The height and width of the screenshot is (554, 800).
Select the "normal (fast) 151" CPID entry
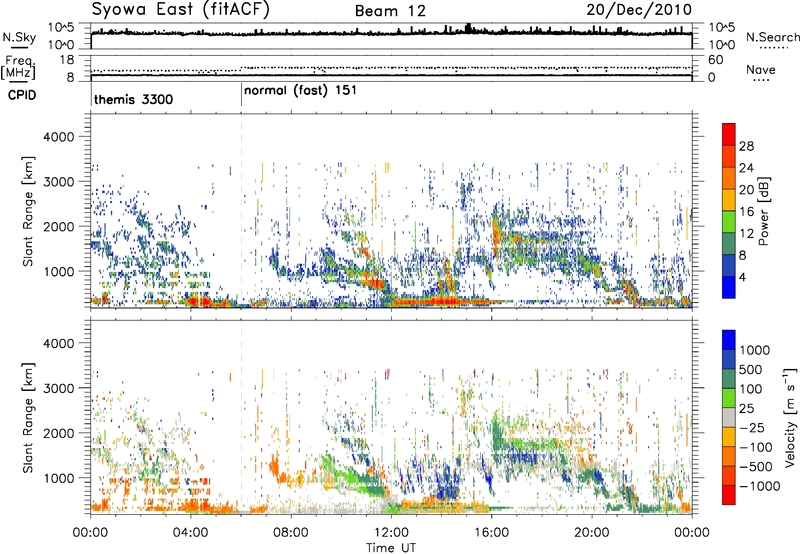click(x=300, y=91)
